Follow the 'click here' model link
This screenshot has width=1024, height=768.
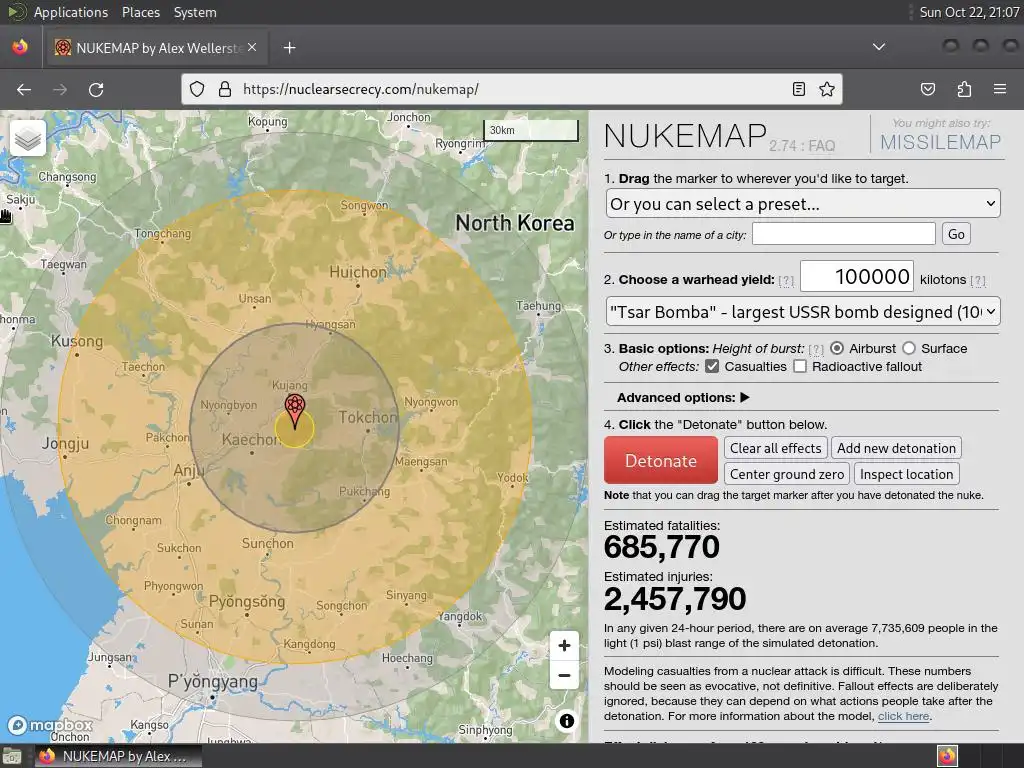point(903,716)
